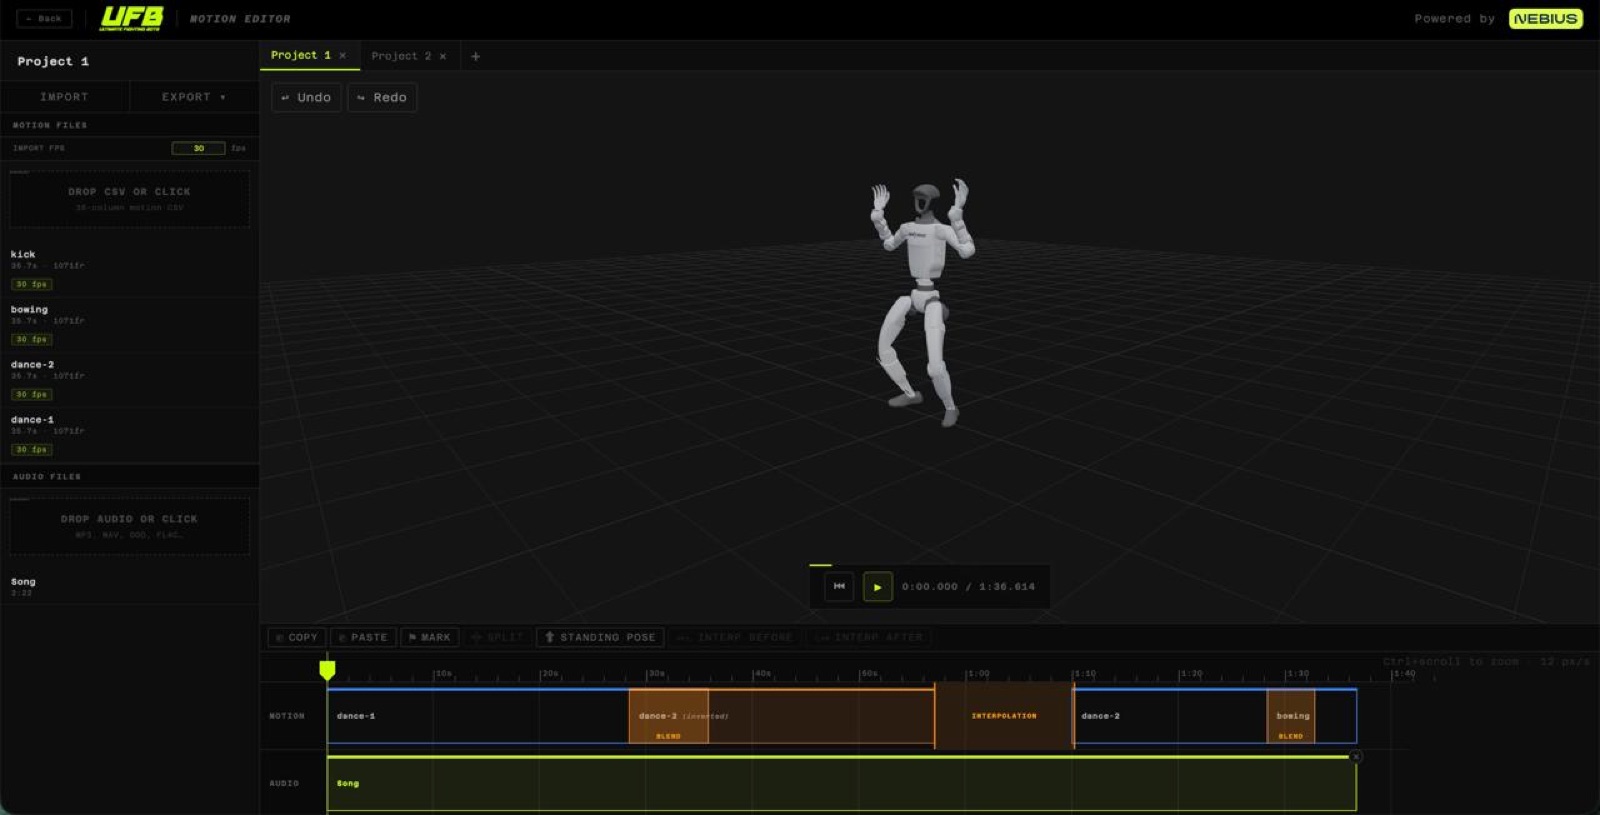Viewport: 1600px width, 815px height.
Task: Close the Project 1 tab
Action: click(x=343, y=55)
